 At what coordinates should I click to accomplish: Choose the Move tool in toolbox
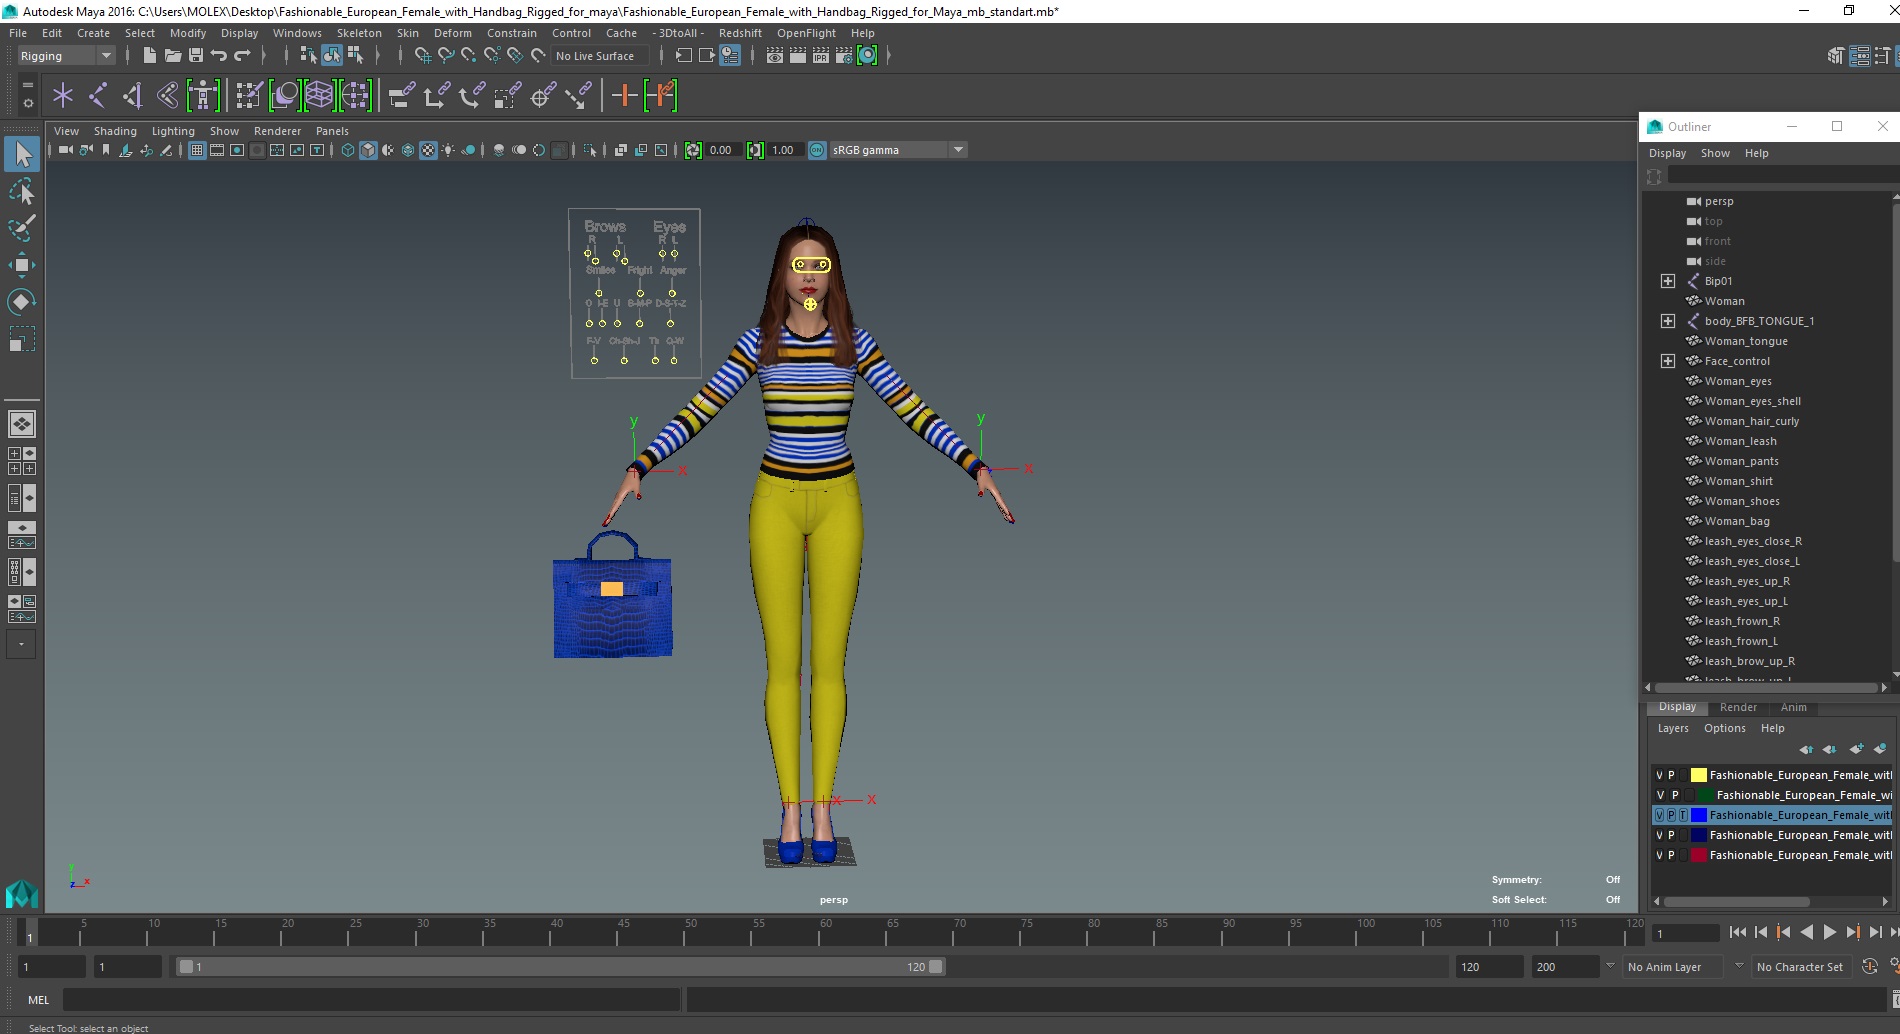22,264
